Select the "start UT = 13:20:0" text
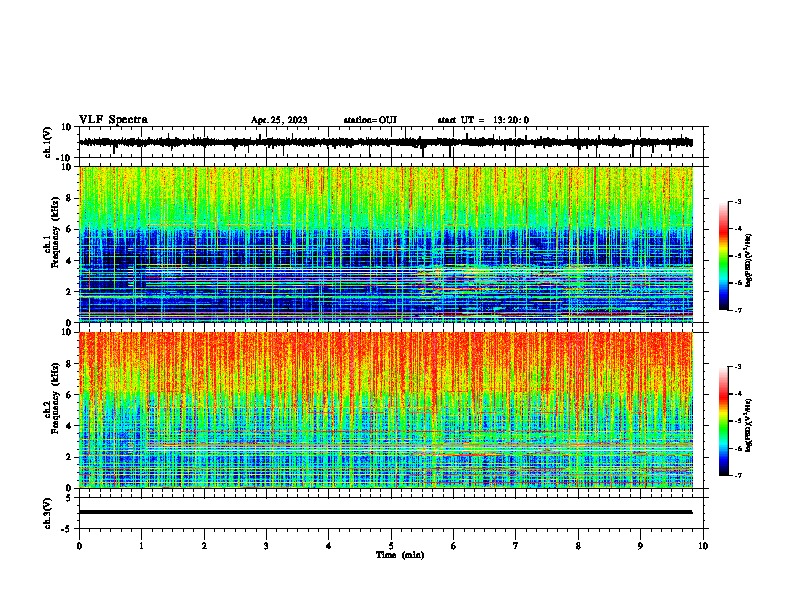The height and width of the screenshot is (612, 792). (x=483, y=120)
